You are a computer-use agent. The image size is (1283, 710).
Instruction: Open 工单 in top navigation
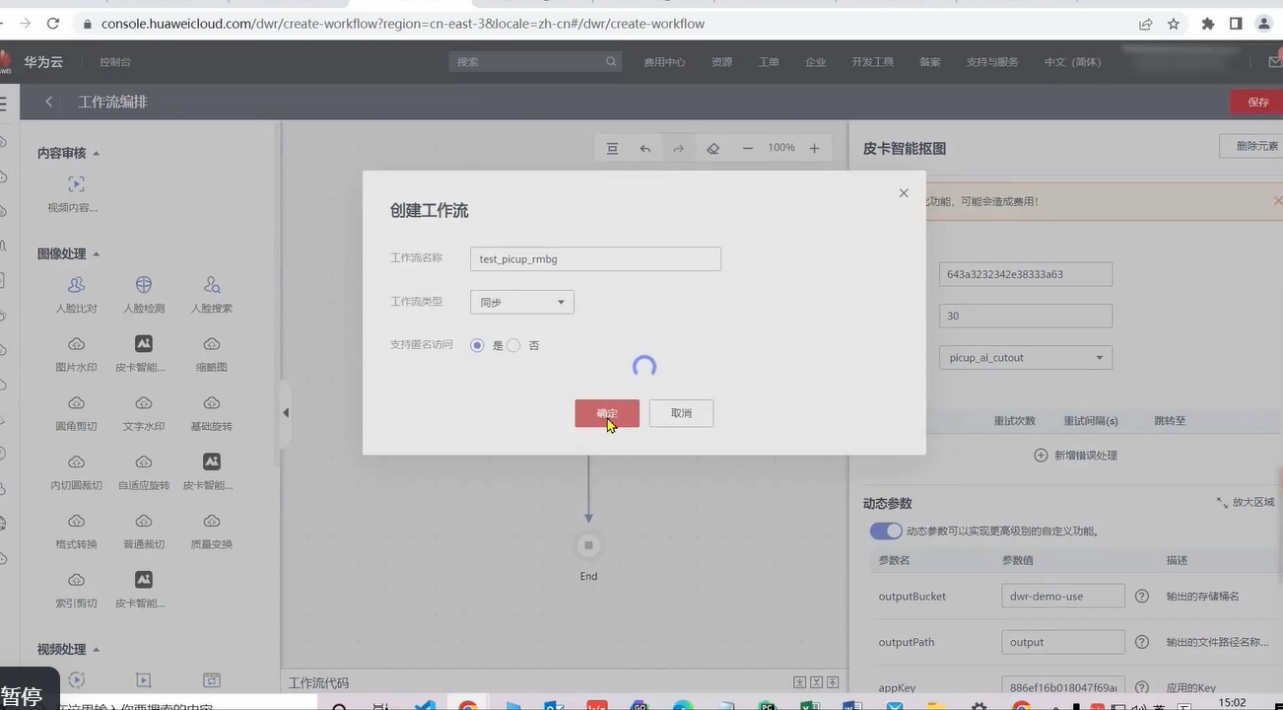[768, 62]
